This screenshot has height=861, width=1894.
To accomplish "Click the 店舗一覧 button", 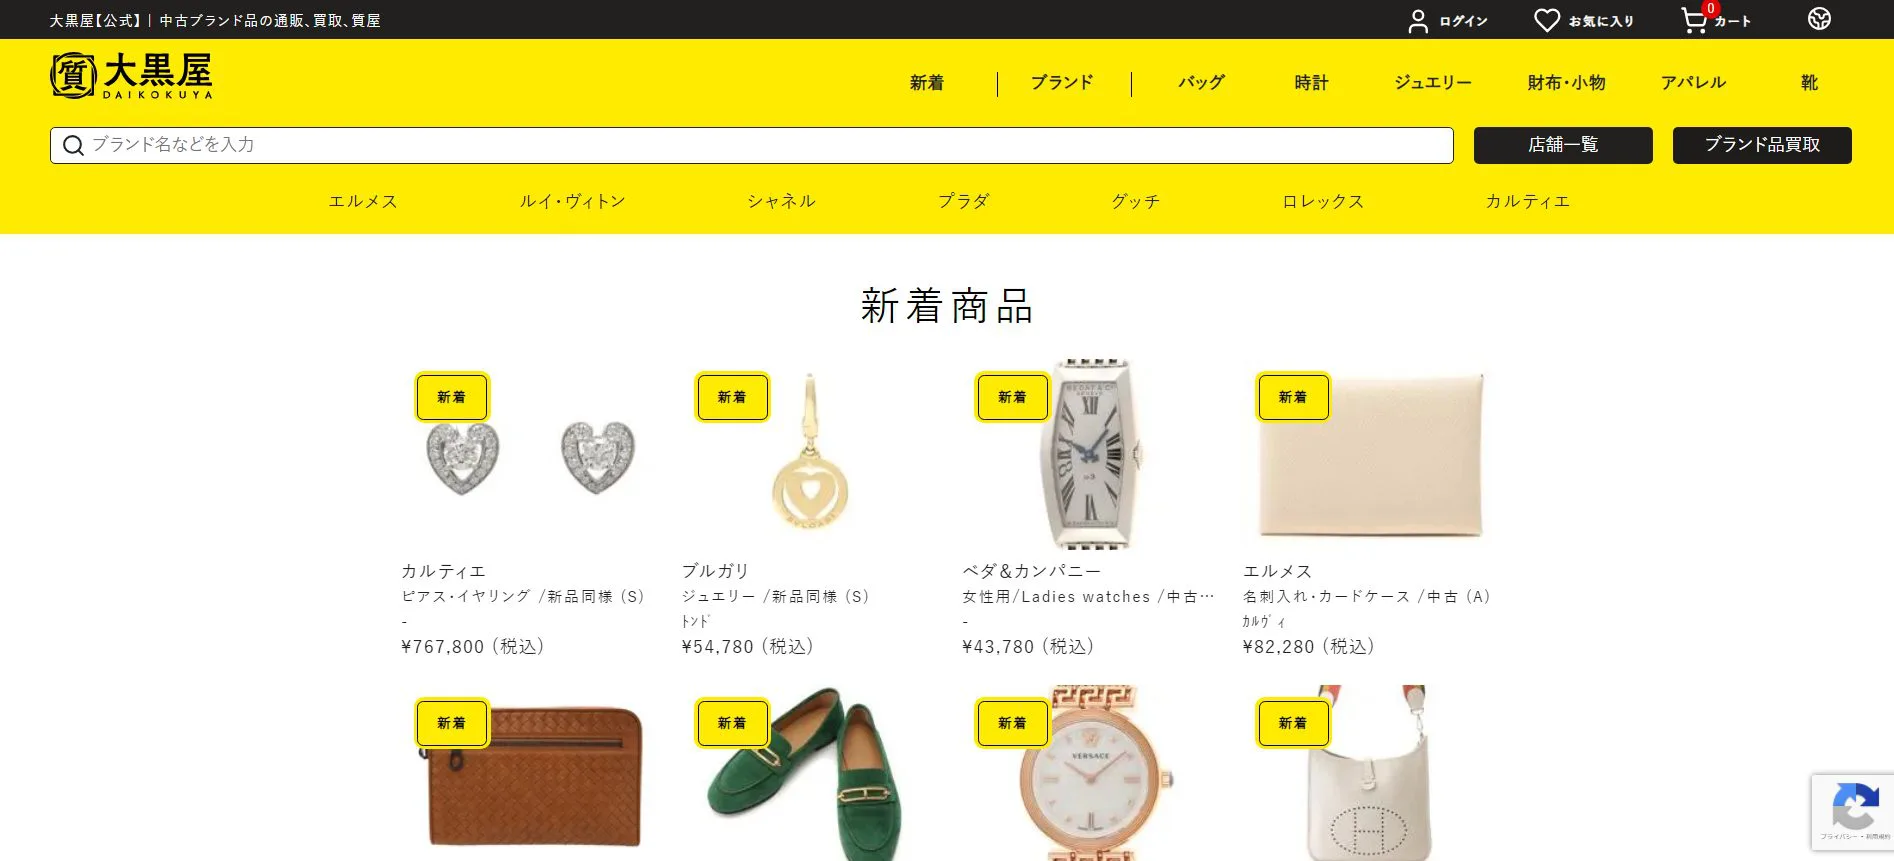I will (1563, 145).
